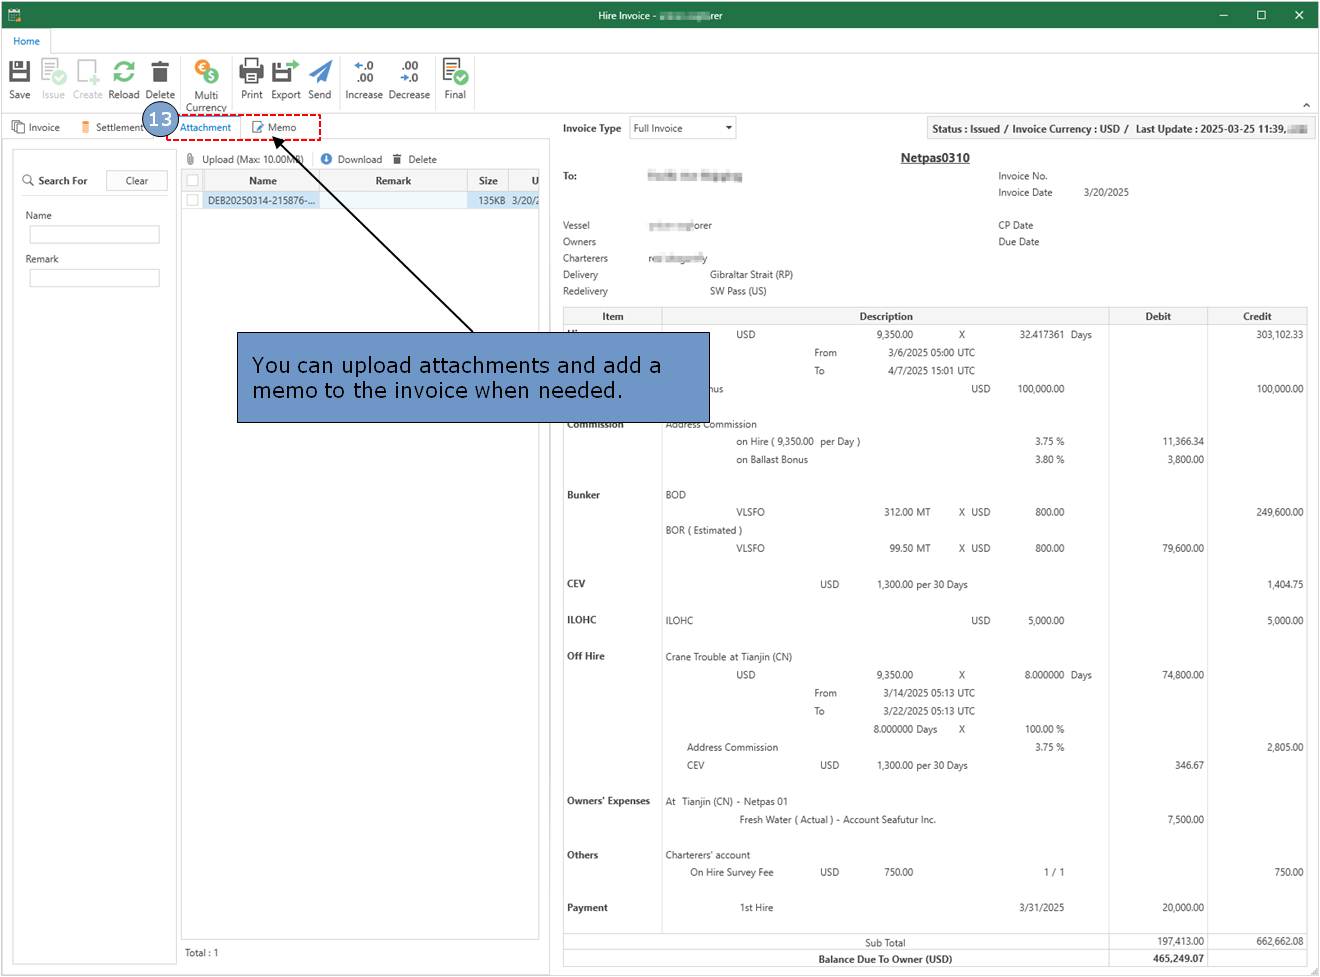
Task: Click the Save icon in ribbon
Action: tap(20, 72)
